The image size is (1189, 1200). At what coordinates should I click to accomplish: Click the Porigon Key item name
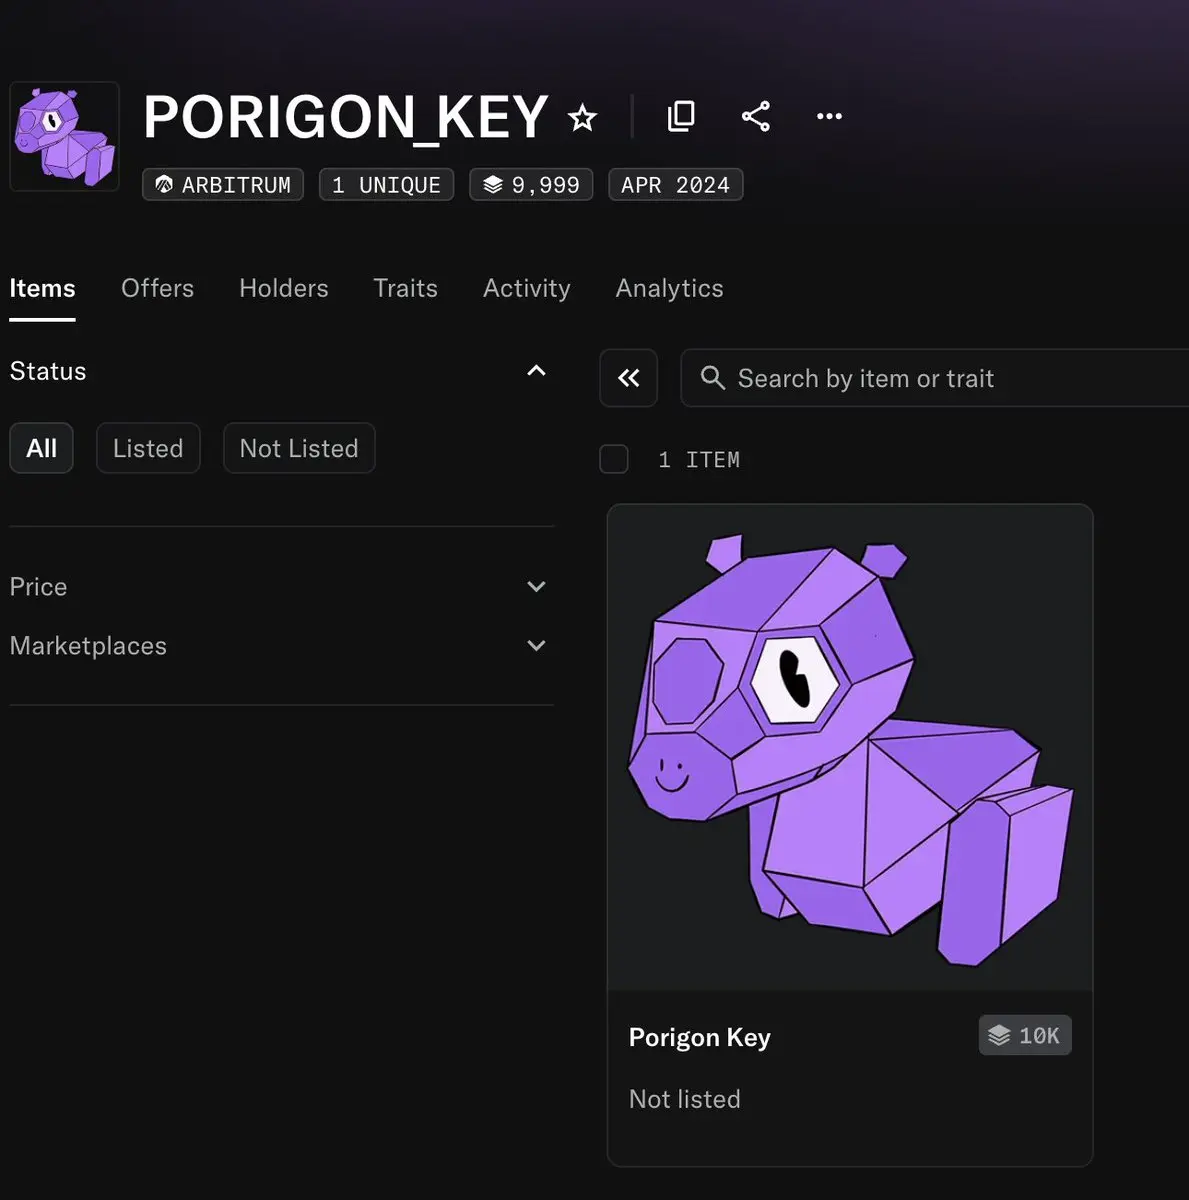pyautogui.click(x=700, y=1037)
